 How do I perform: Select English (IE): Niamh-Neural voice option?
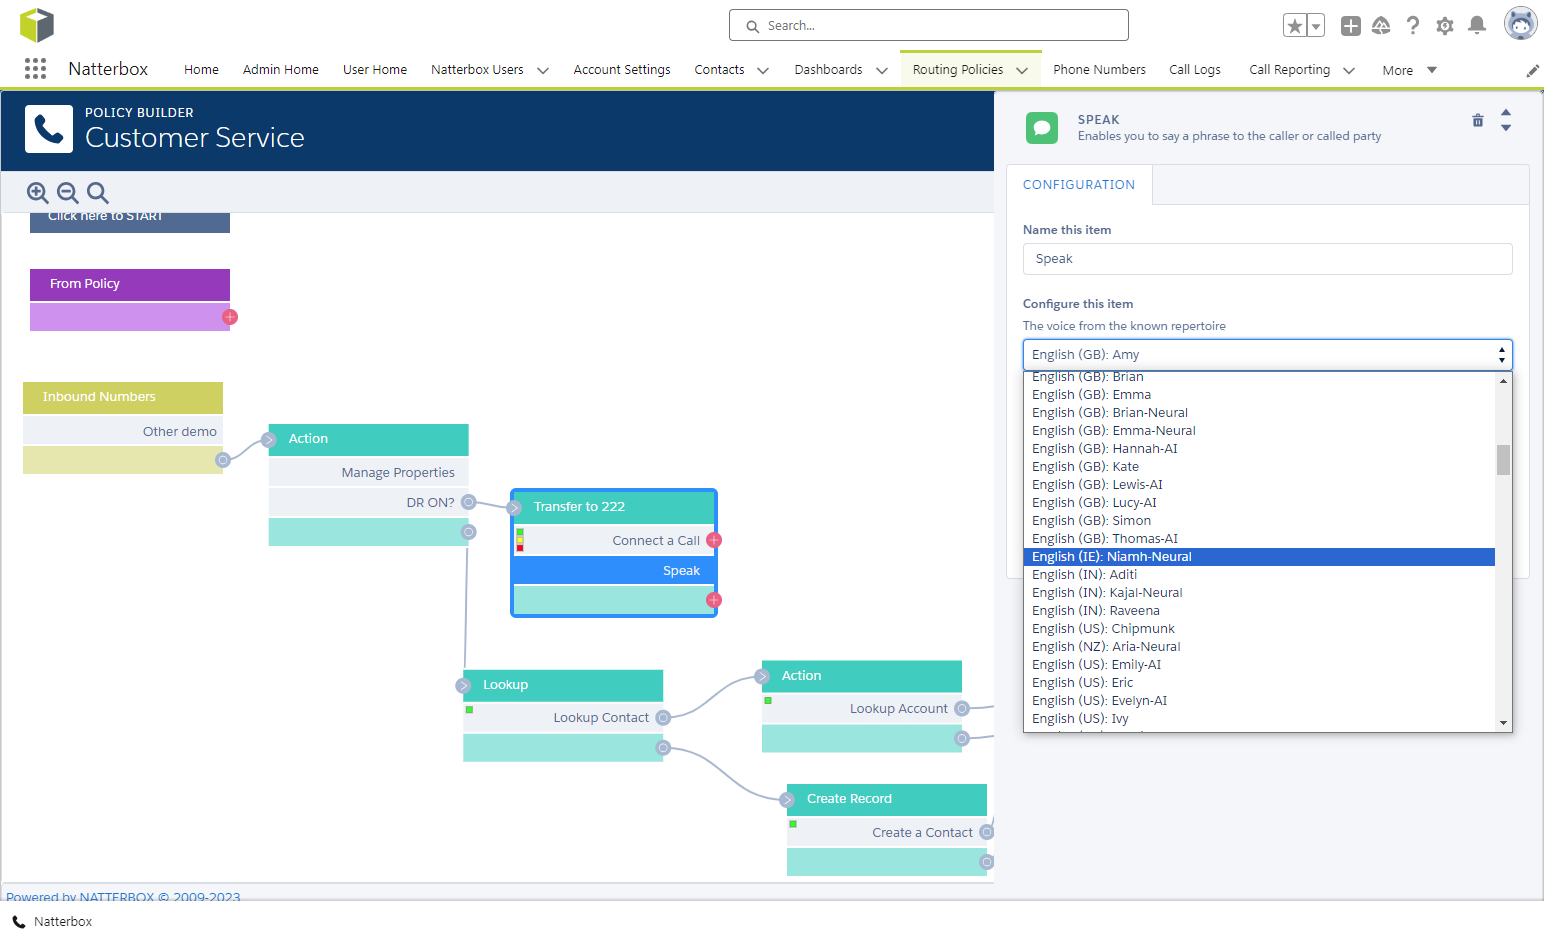pyautogui.click(x=1259, y=557)
